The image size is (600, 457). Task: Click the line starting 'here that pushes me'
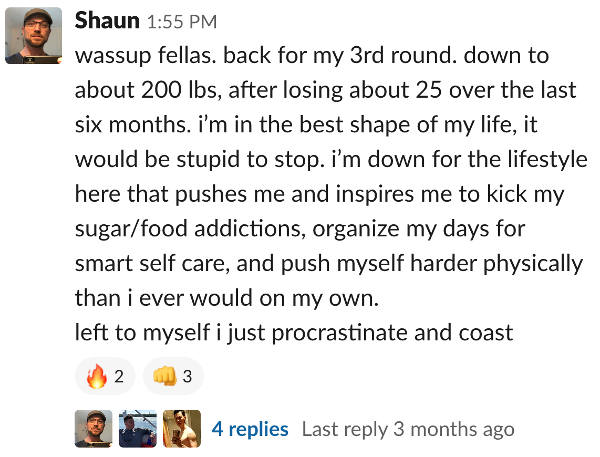click(x=320, y=194)
